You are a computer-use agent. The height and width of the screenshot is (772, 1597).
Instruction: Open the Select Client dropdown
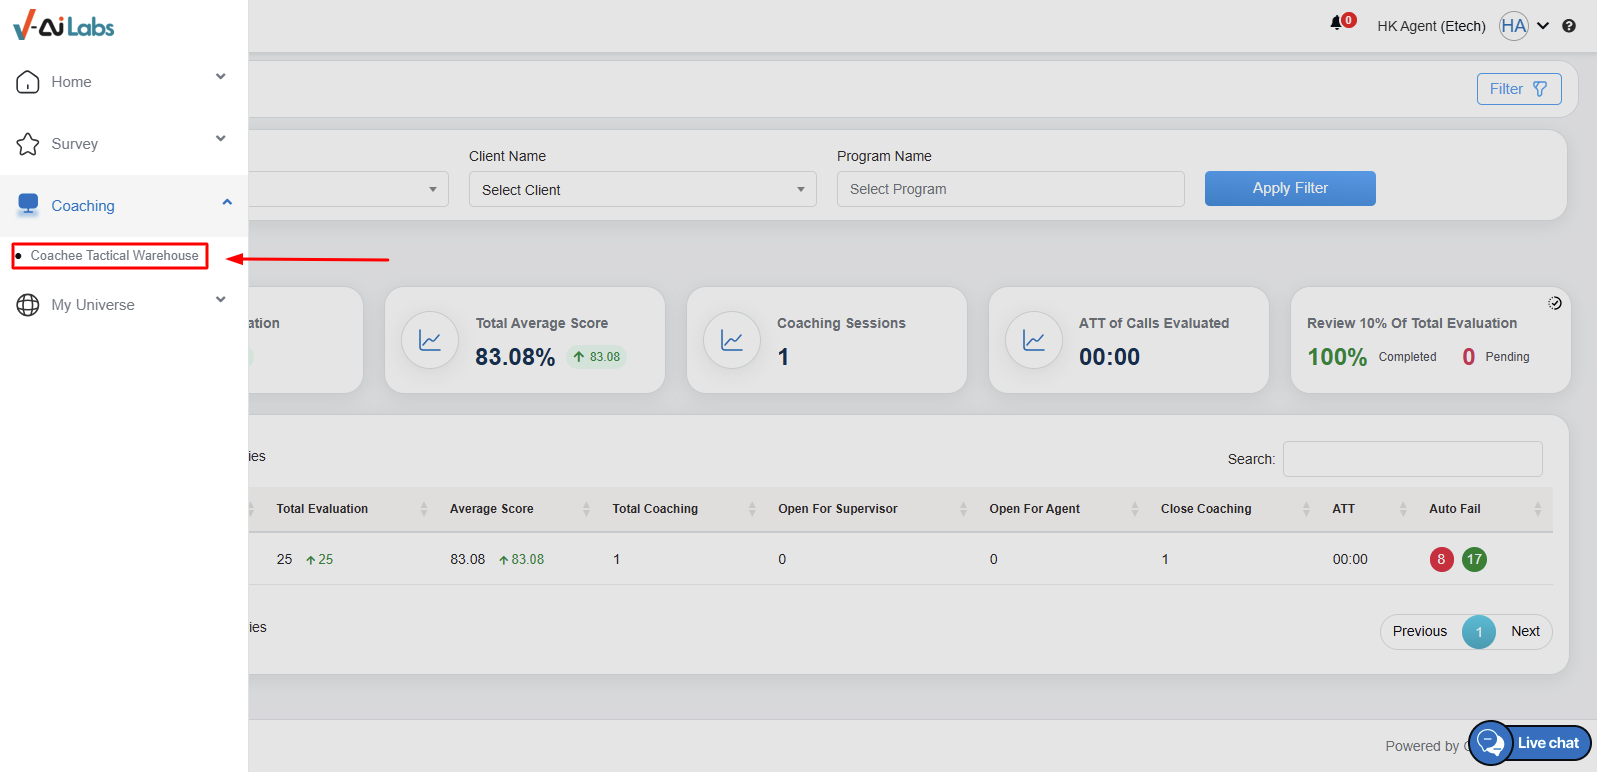coord(642,189)
